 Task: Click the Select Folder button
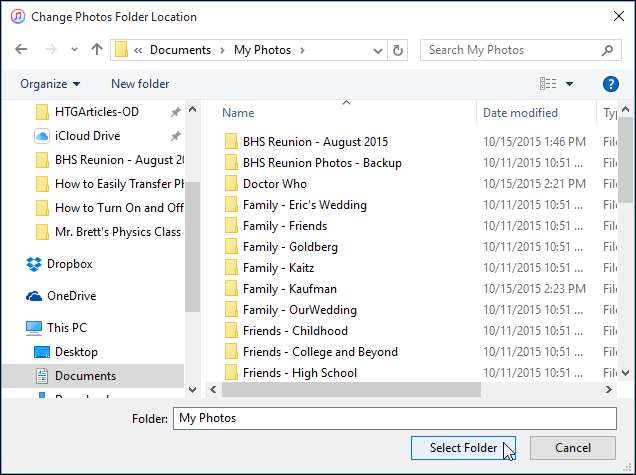point(462,448)
